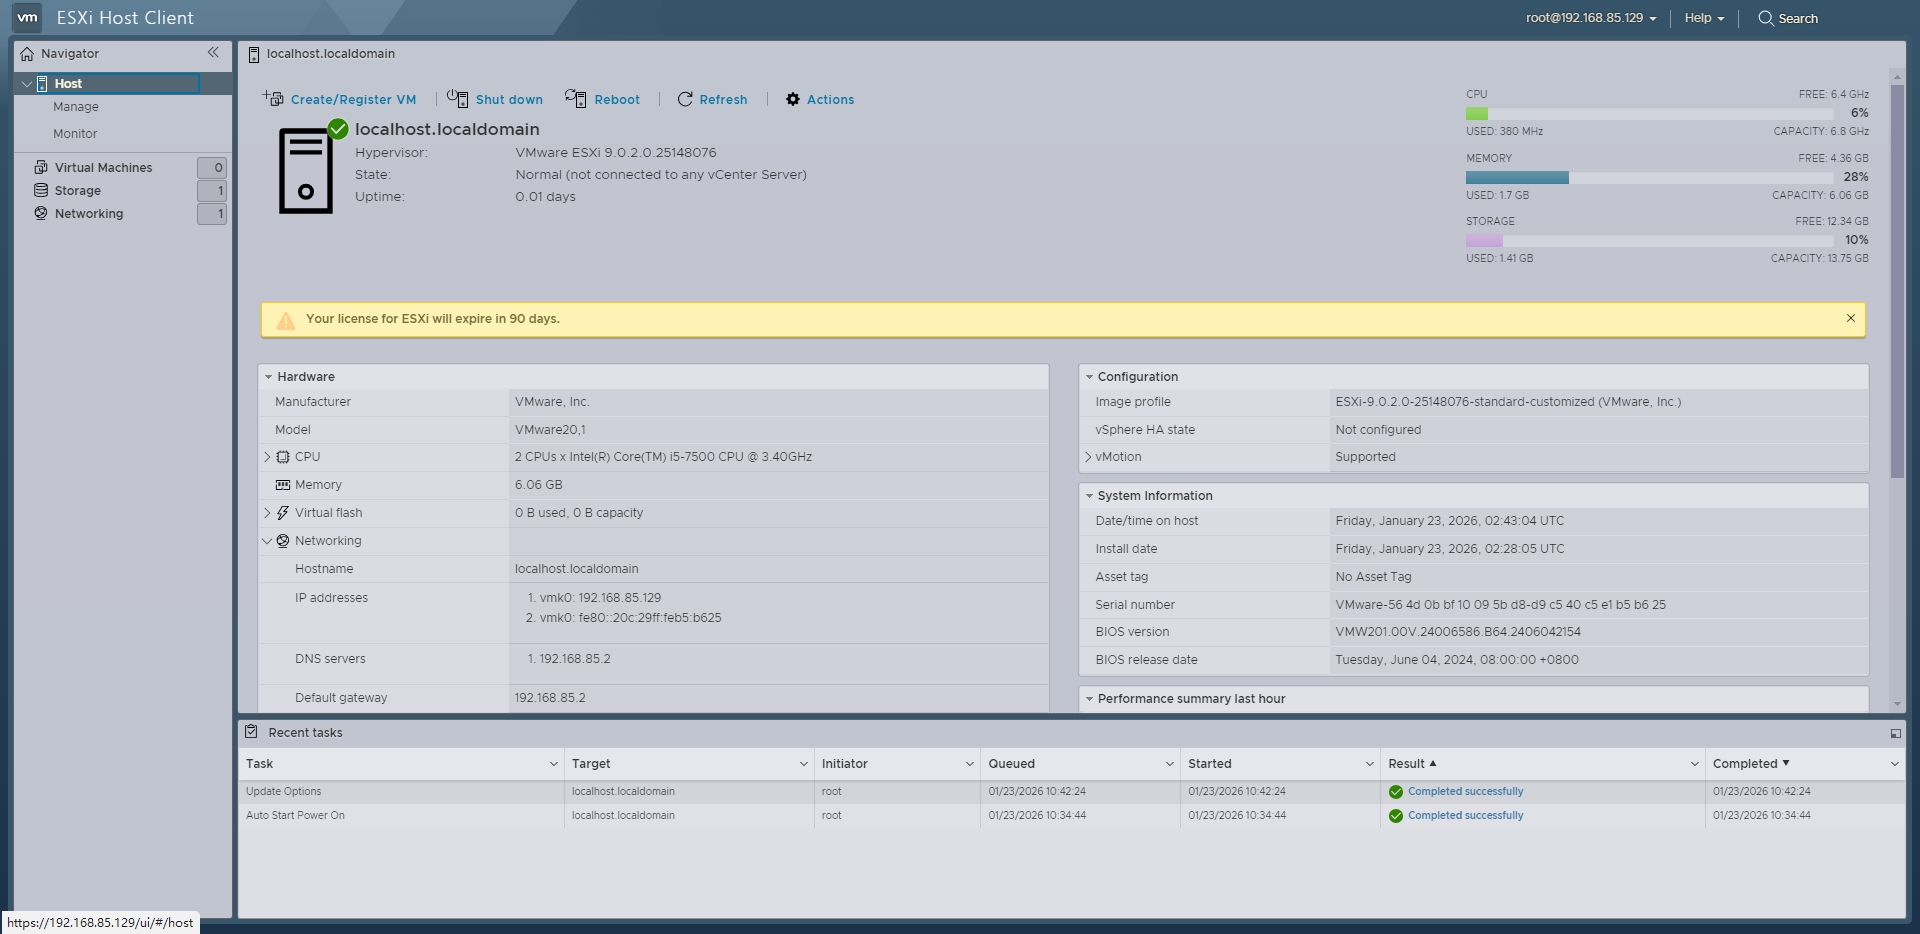Reboot the host
This screenshot has height=934, width=1920.
pos(604,99)
